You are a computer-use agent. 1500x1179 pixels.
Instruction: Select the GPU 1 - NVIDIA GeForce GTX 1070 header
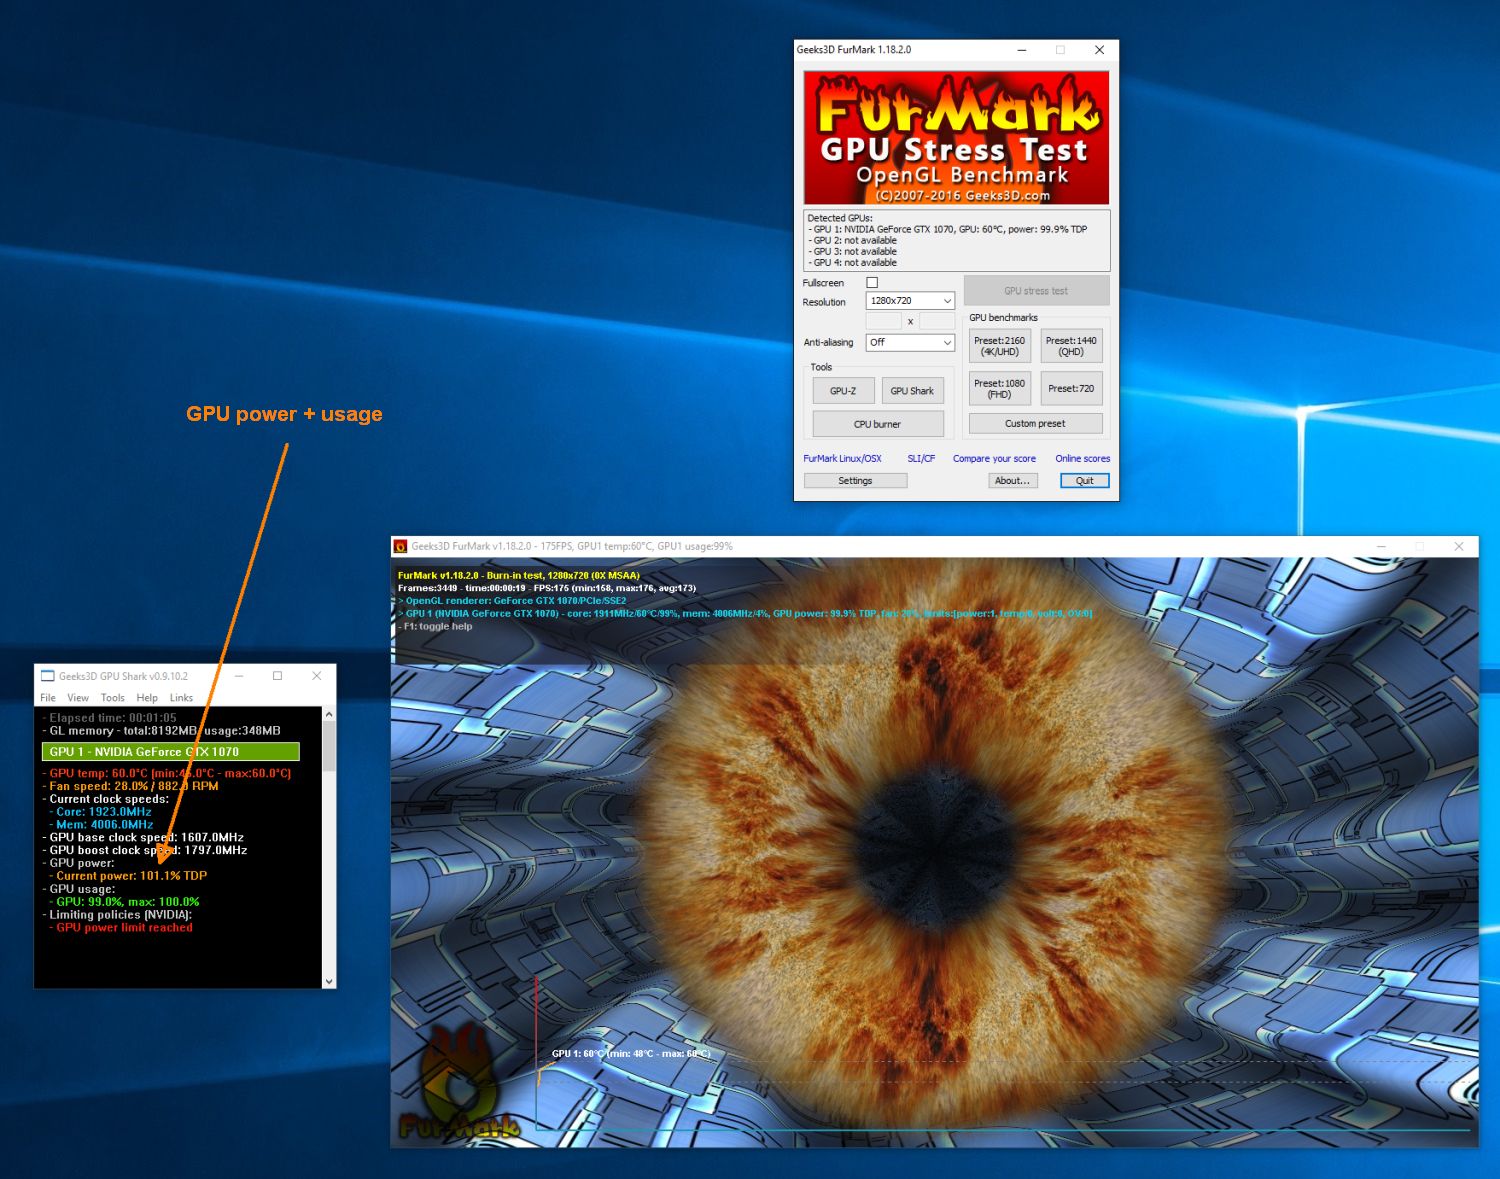(171, 752)
